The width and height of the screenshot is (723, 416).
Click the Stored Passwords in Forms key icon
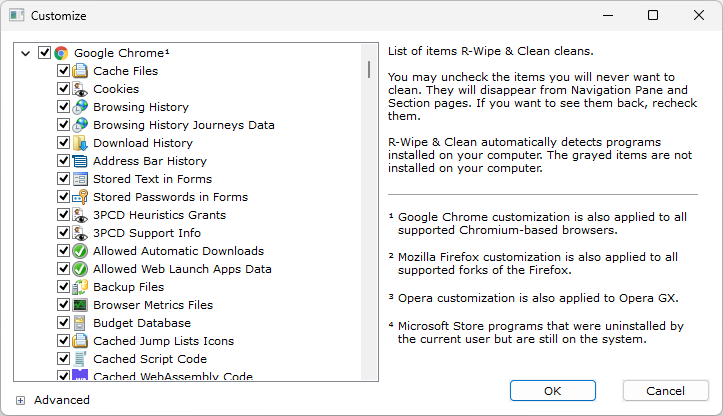tap(80, 197)
